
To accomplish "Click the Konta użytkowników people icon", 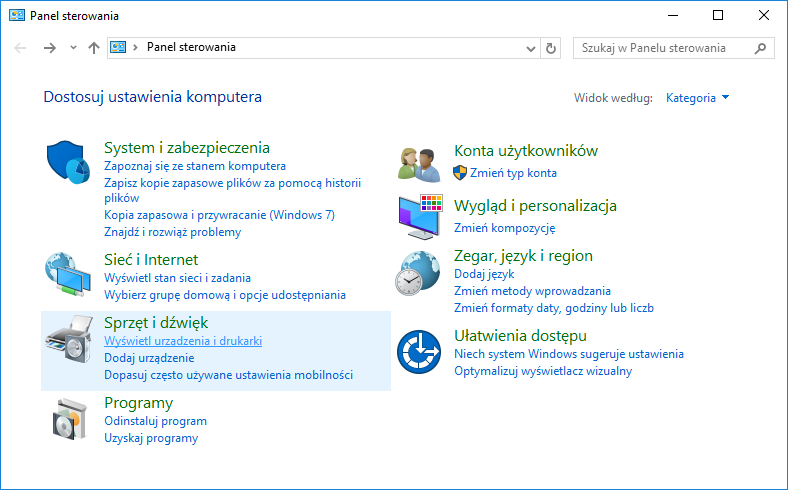I will 419,161.
